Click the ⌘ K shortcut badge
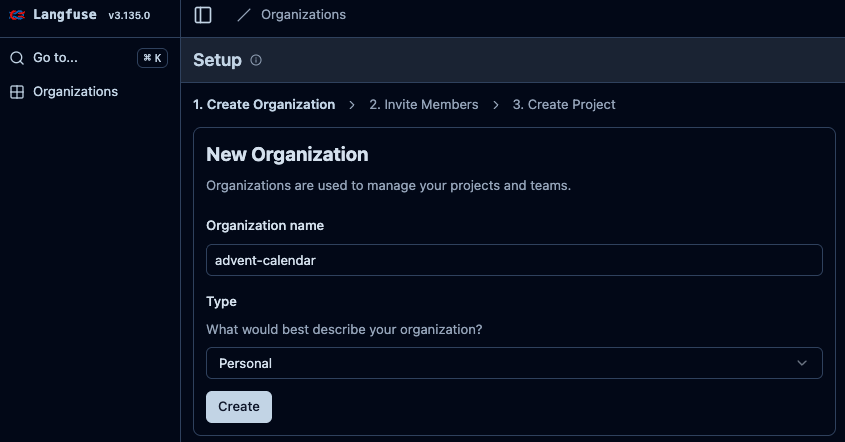This screenshot has height=442, width=845. click(153, 58)
